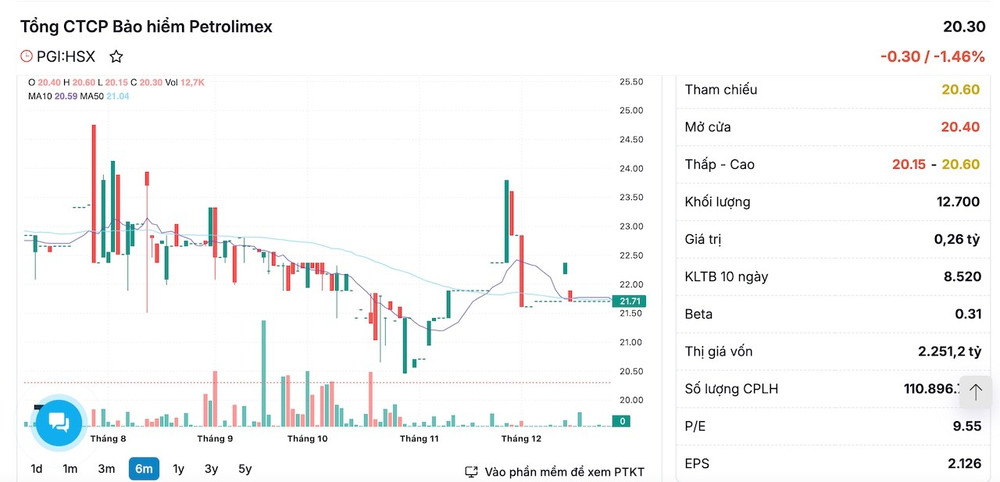Click the Tháng 10 label on time axis
The image size is (1000, 482).
click(307, 438)
